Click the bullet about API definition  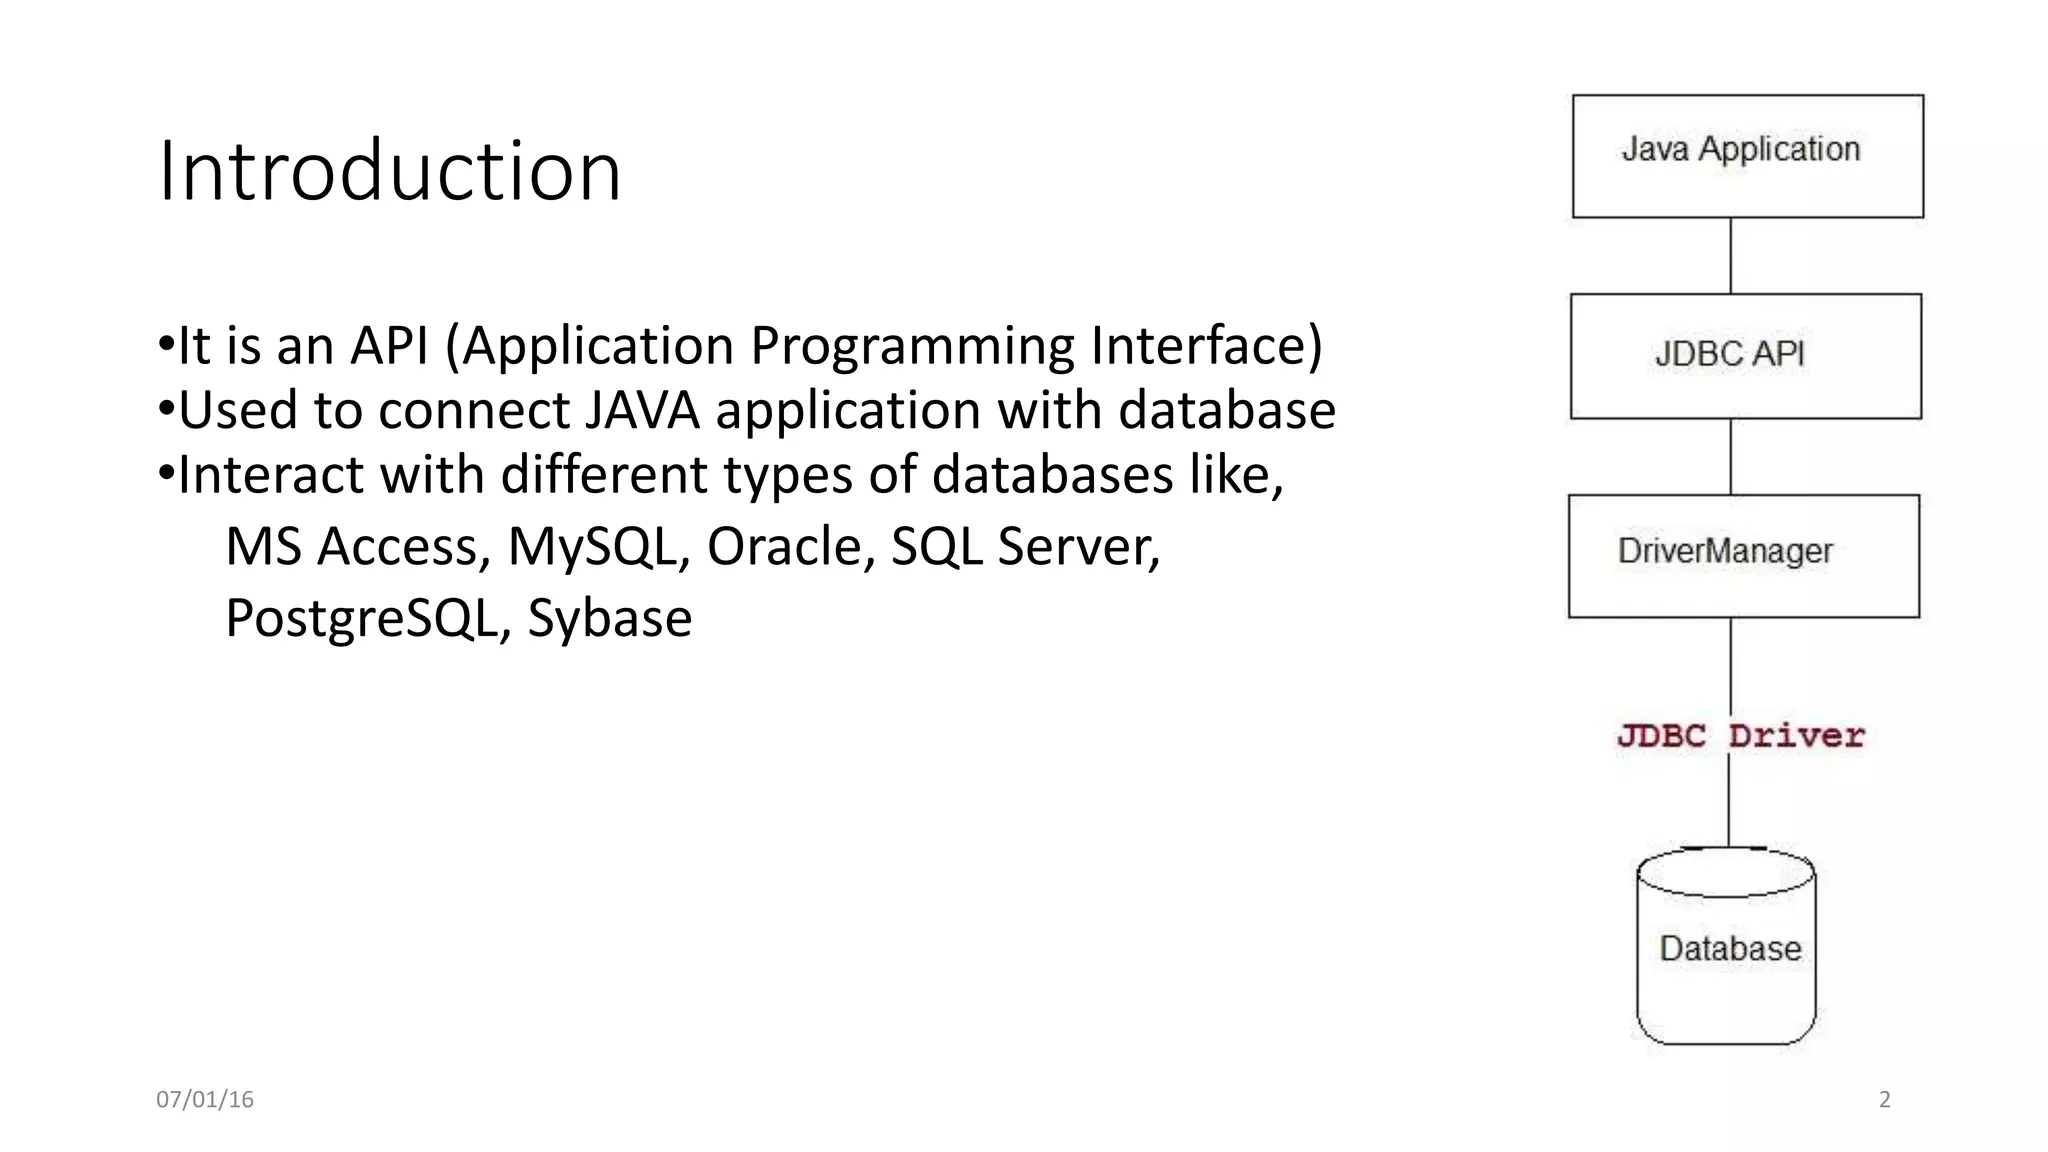click(740, 346)
